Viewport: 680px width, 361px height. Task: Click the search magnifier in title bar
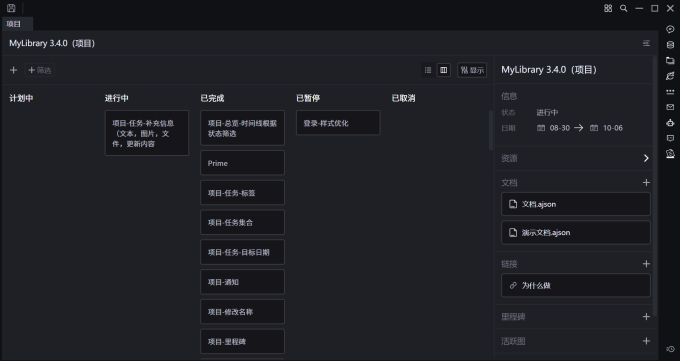point(624,8)
